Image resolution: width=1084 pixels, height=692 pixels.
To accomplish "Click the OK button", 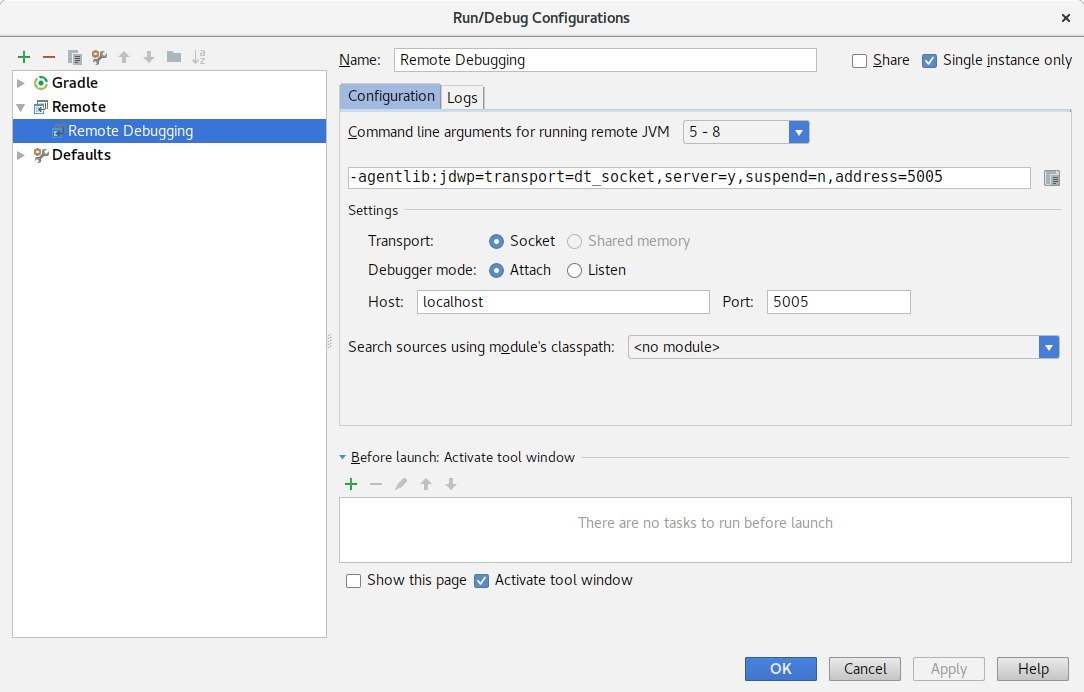I will click(x=780, y=669).
